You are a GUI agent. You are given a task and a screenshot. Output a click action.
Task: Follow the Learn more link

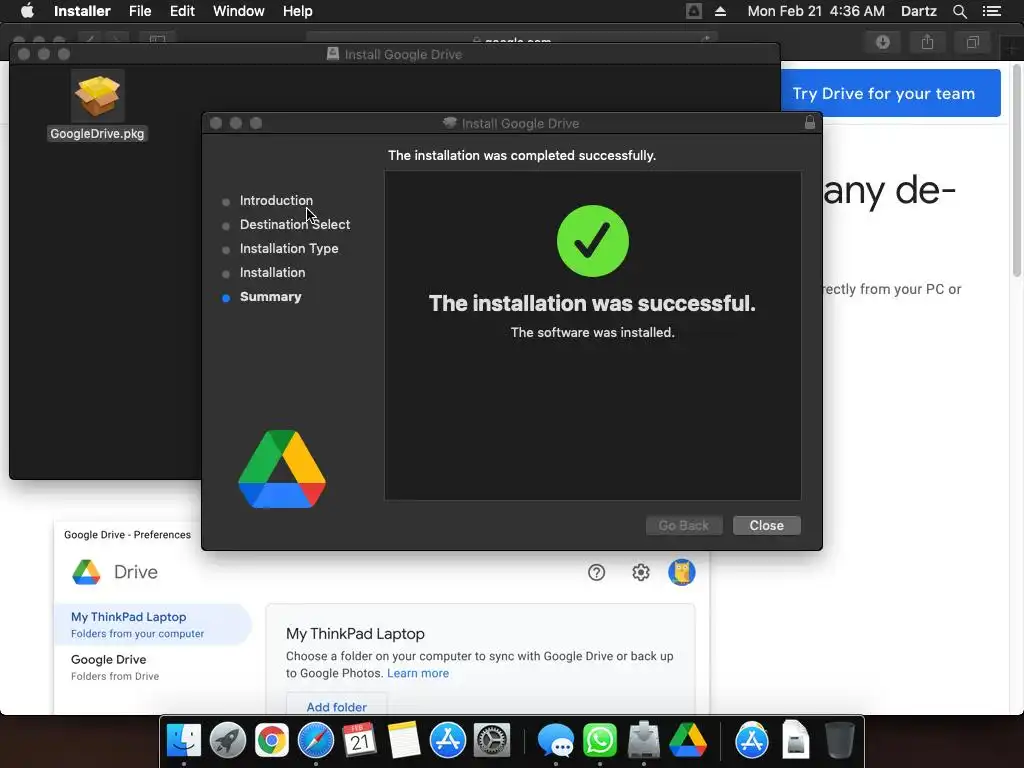click(x=418, y=673)
